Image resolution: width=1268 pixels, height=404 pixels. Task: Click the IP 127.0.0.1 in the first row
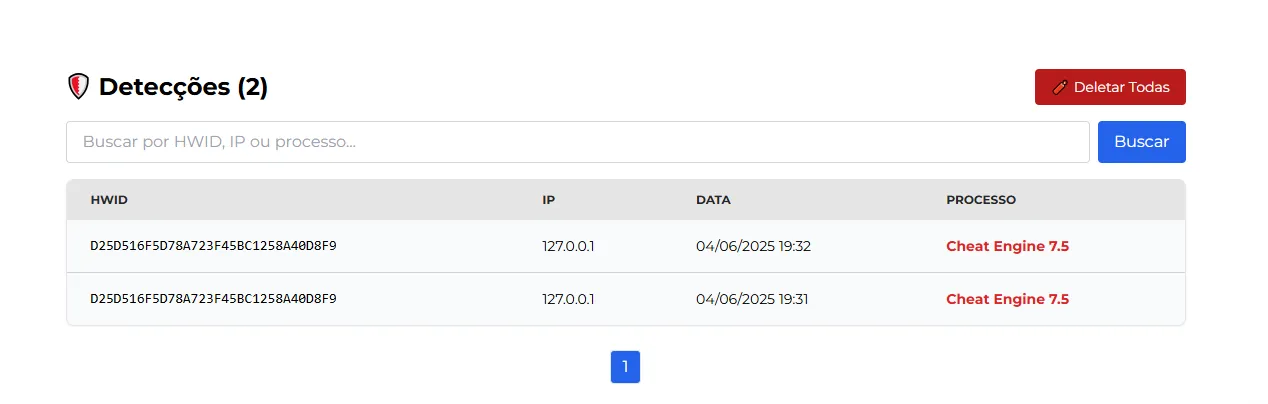[x=568, y=246]
